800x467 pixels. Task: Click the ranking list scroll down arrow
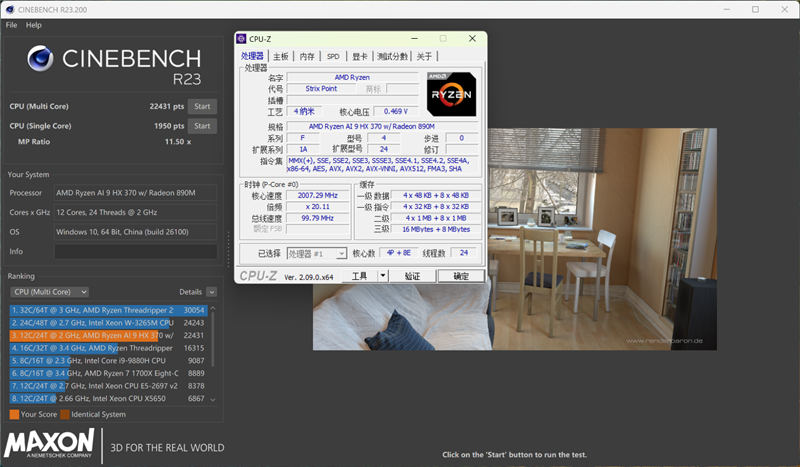click(213, 400)
